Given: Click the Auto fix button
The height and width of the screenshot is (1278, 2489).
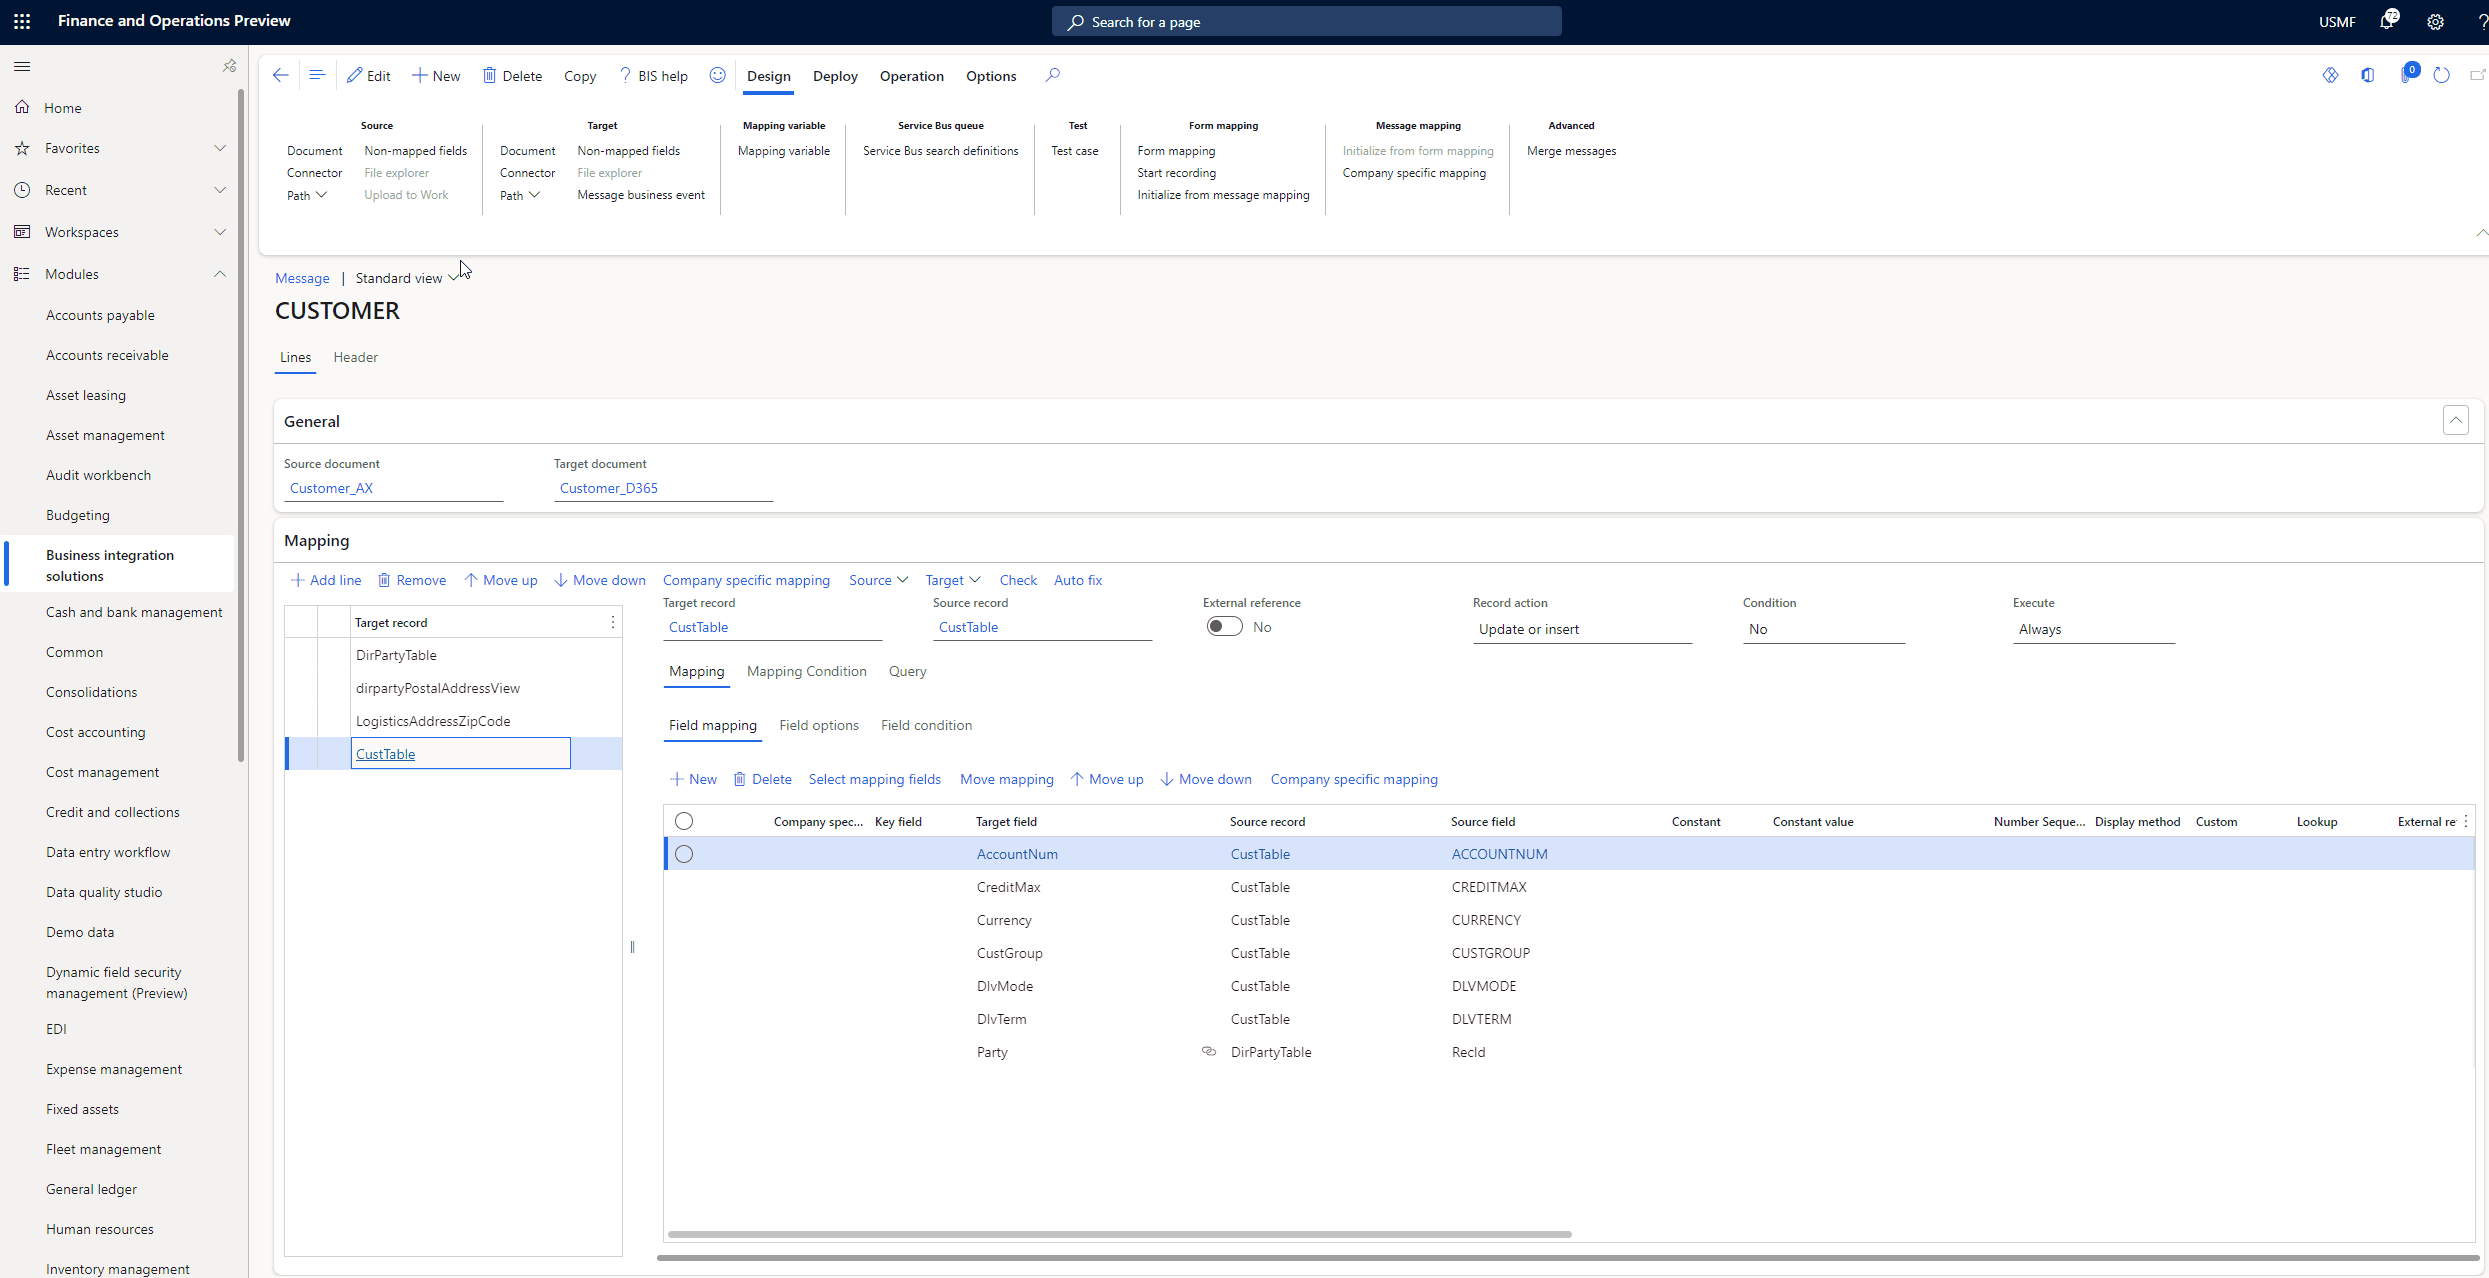Looking at the screenshot, I should 1078,580.
